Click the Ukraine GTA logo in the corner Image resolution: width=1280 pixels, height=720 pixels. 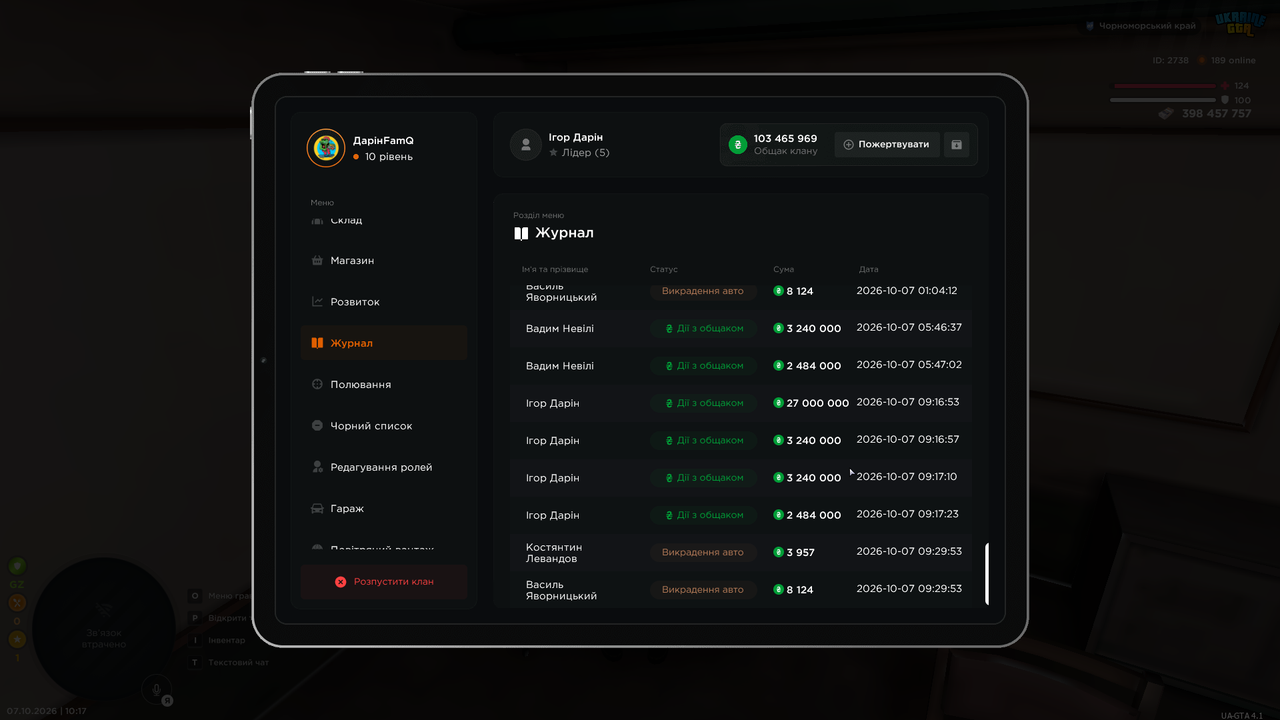(x=1239, y=23)
